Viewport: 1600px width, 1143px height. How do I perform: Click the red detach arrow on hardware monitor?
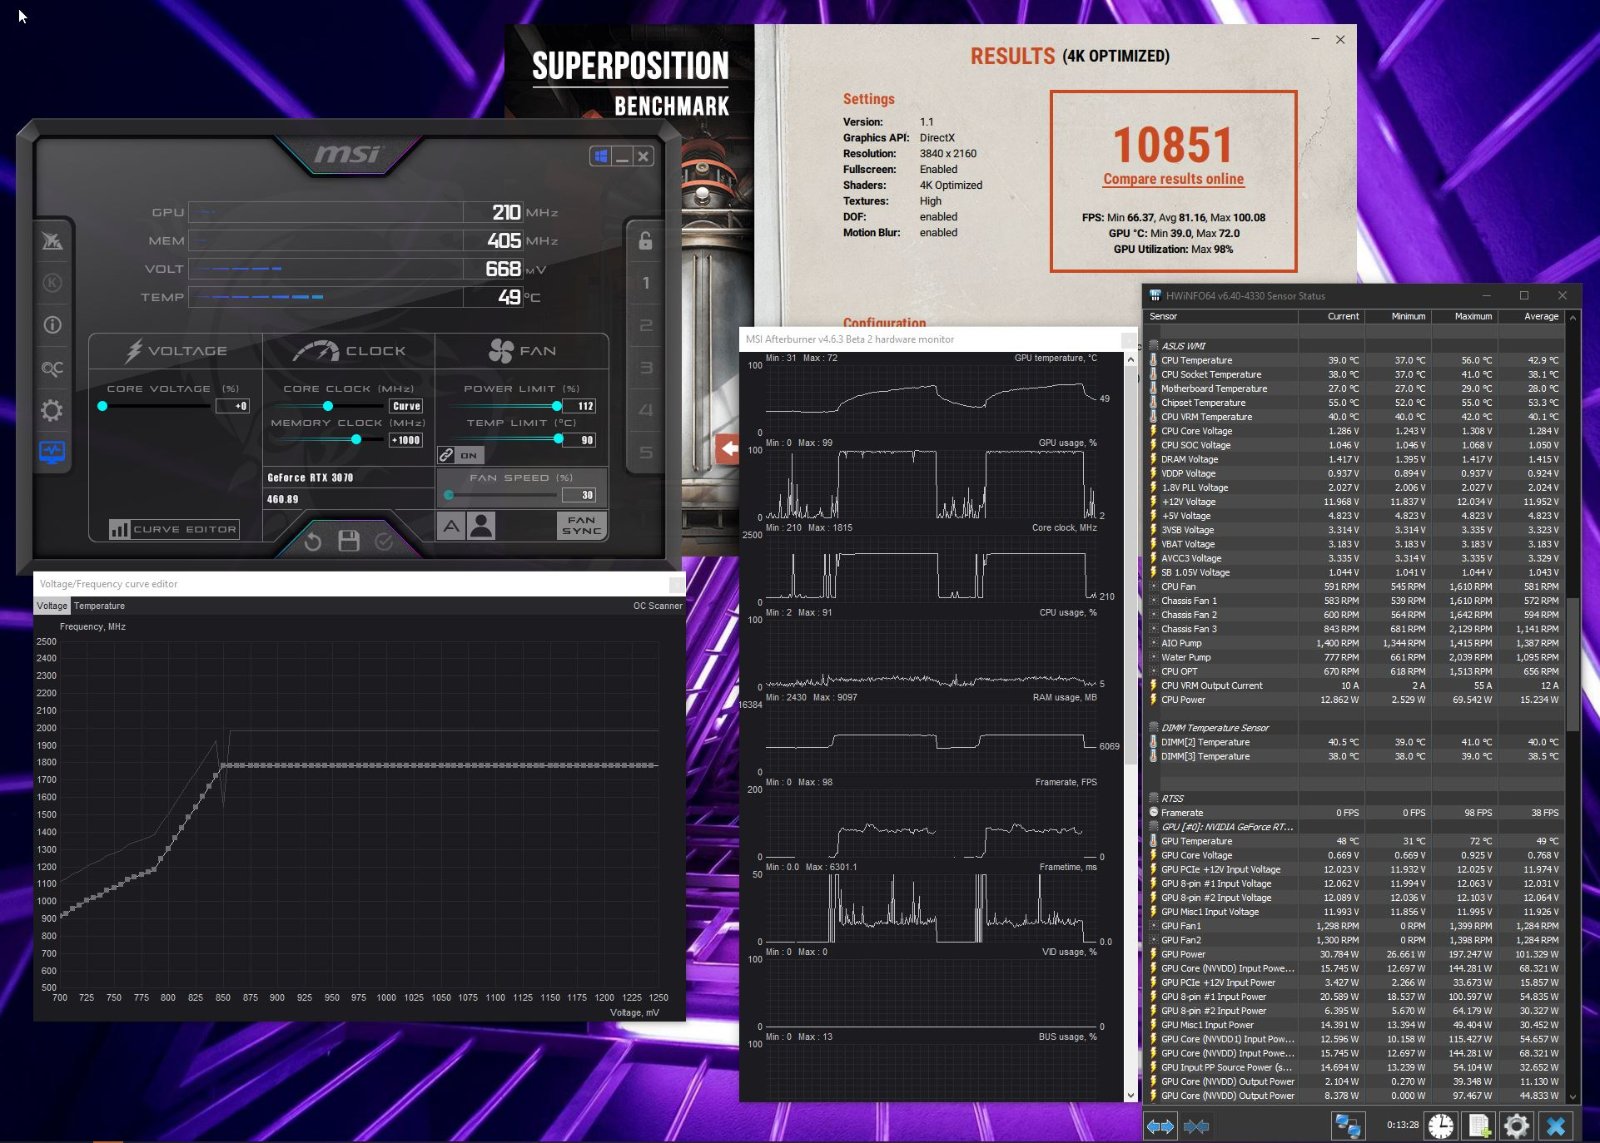pyautogui.click(x=729, y=449)
